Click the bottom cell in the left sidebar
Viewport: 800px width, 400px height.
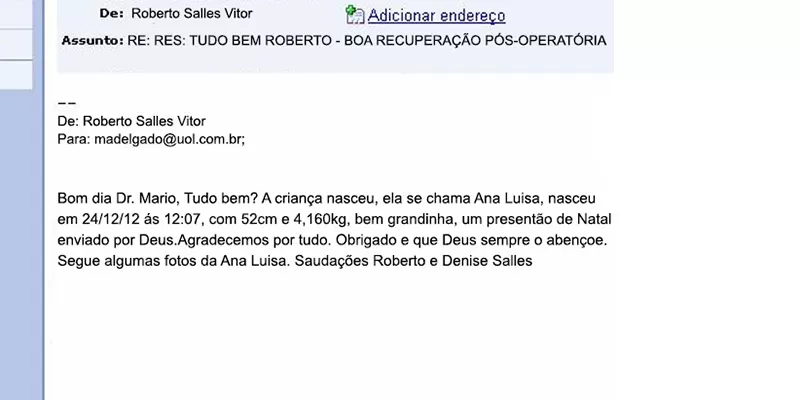coord(16,74)
